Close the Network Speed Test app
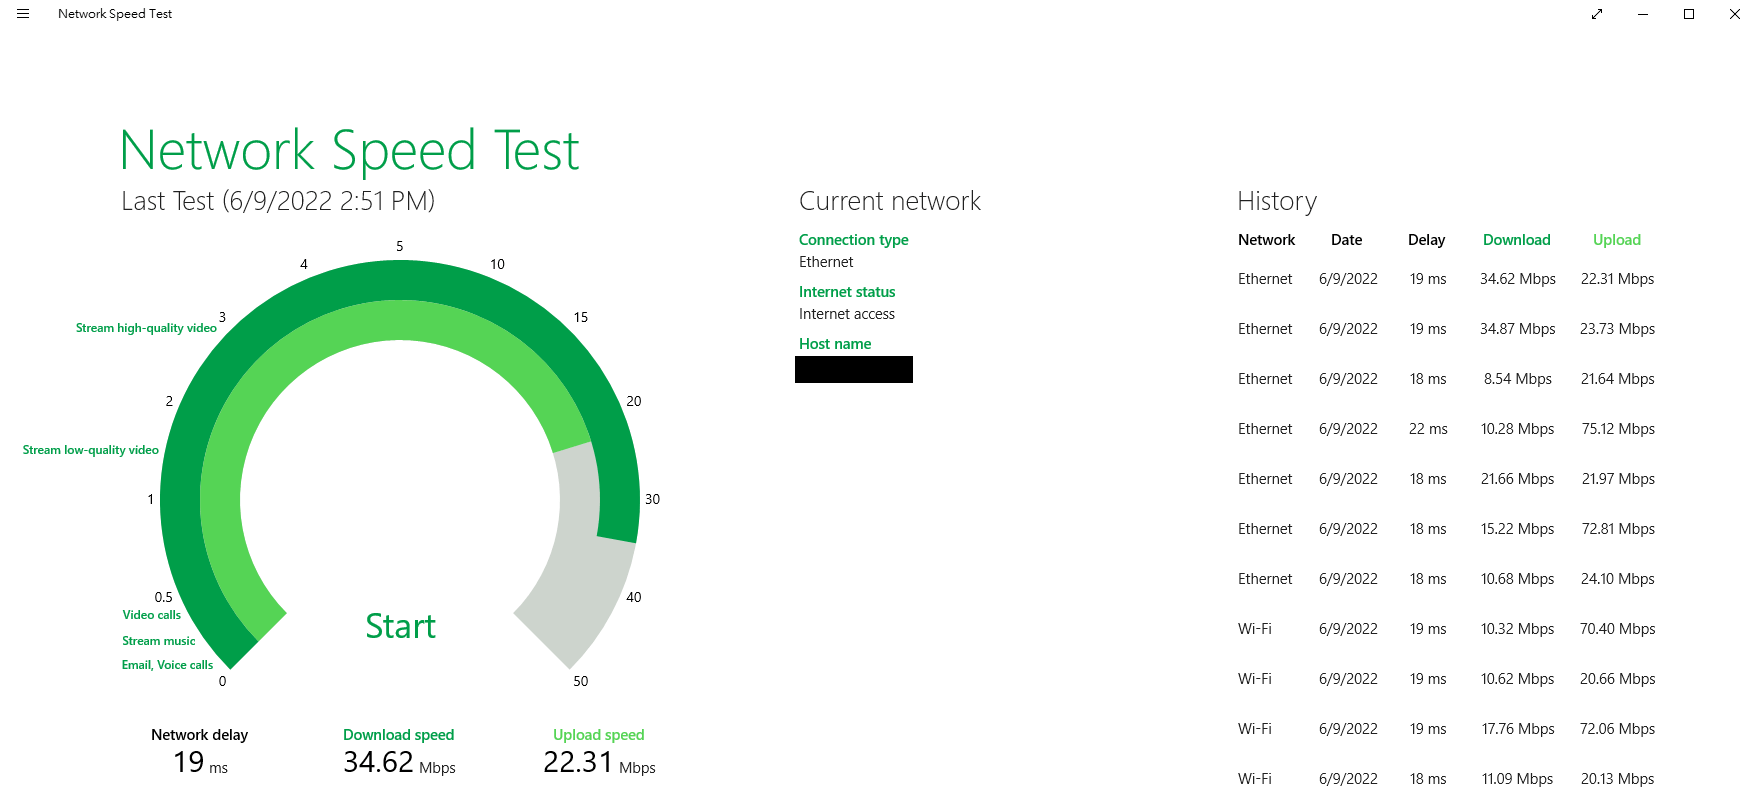This screenshot has width=1758, height=797. 1735,14
